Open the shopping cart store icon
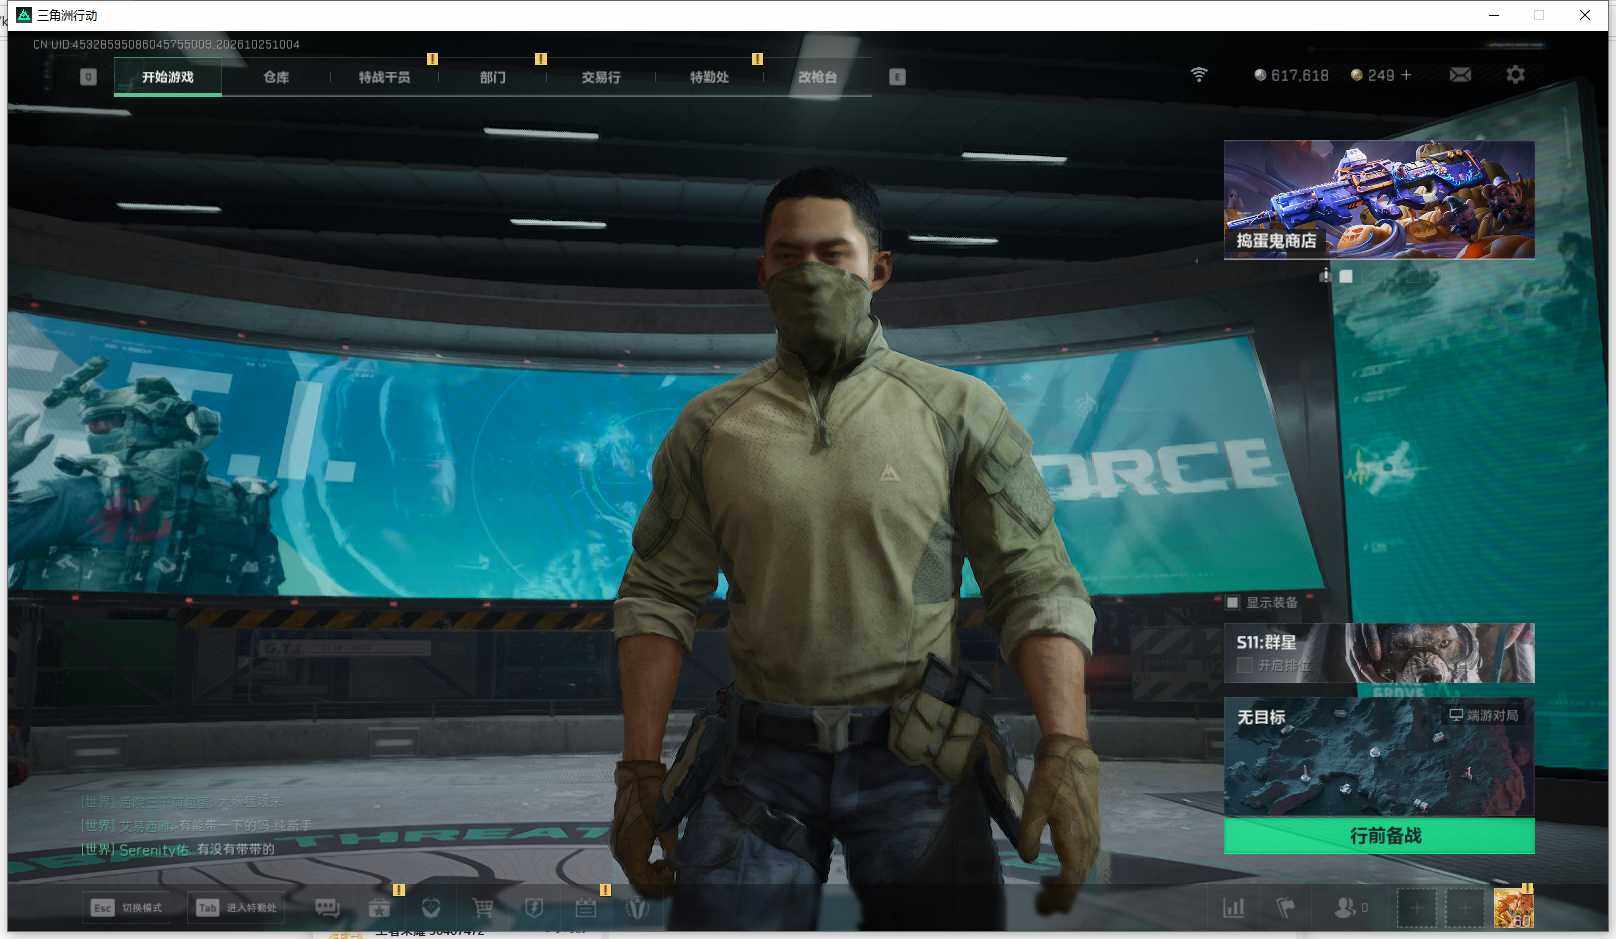This screenshot has height=939, width=1616. 483,908
